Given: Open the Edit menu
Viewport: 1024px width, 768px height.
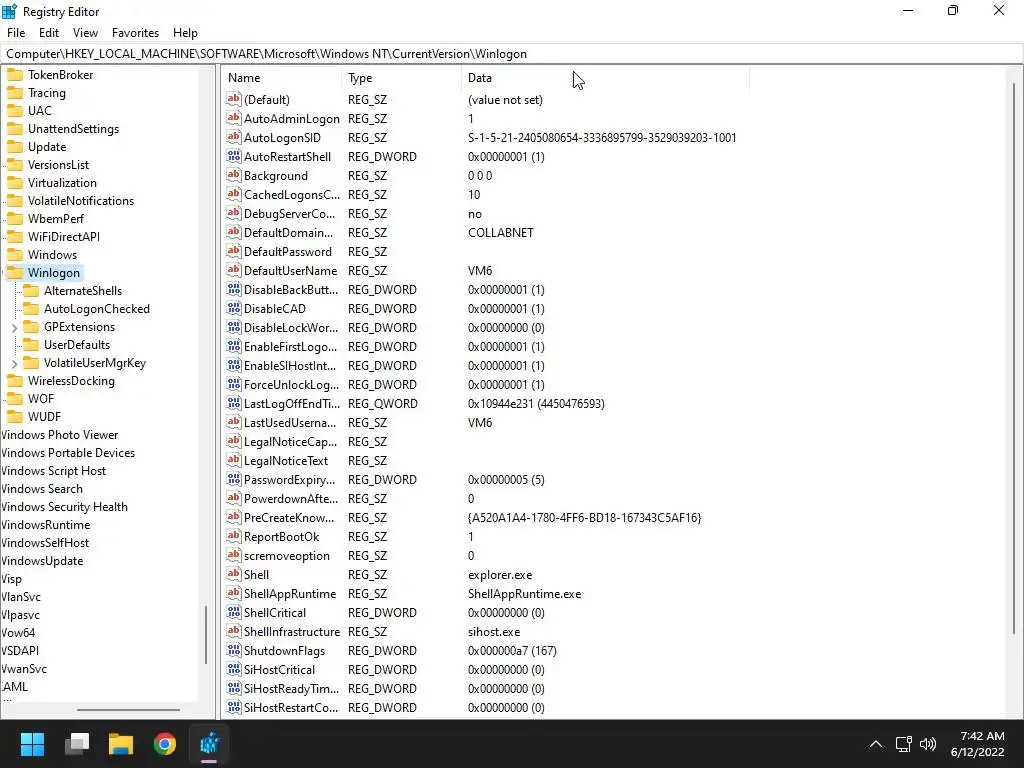Looking at the screenshot, I should coord(48,33).
